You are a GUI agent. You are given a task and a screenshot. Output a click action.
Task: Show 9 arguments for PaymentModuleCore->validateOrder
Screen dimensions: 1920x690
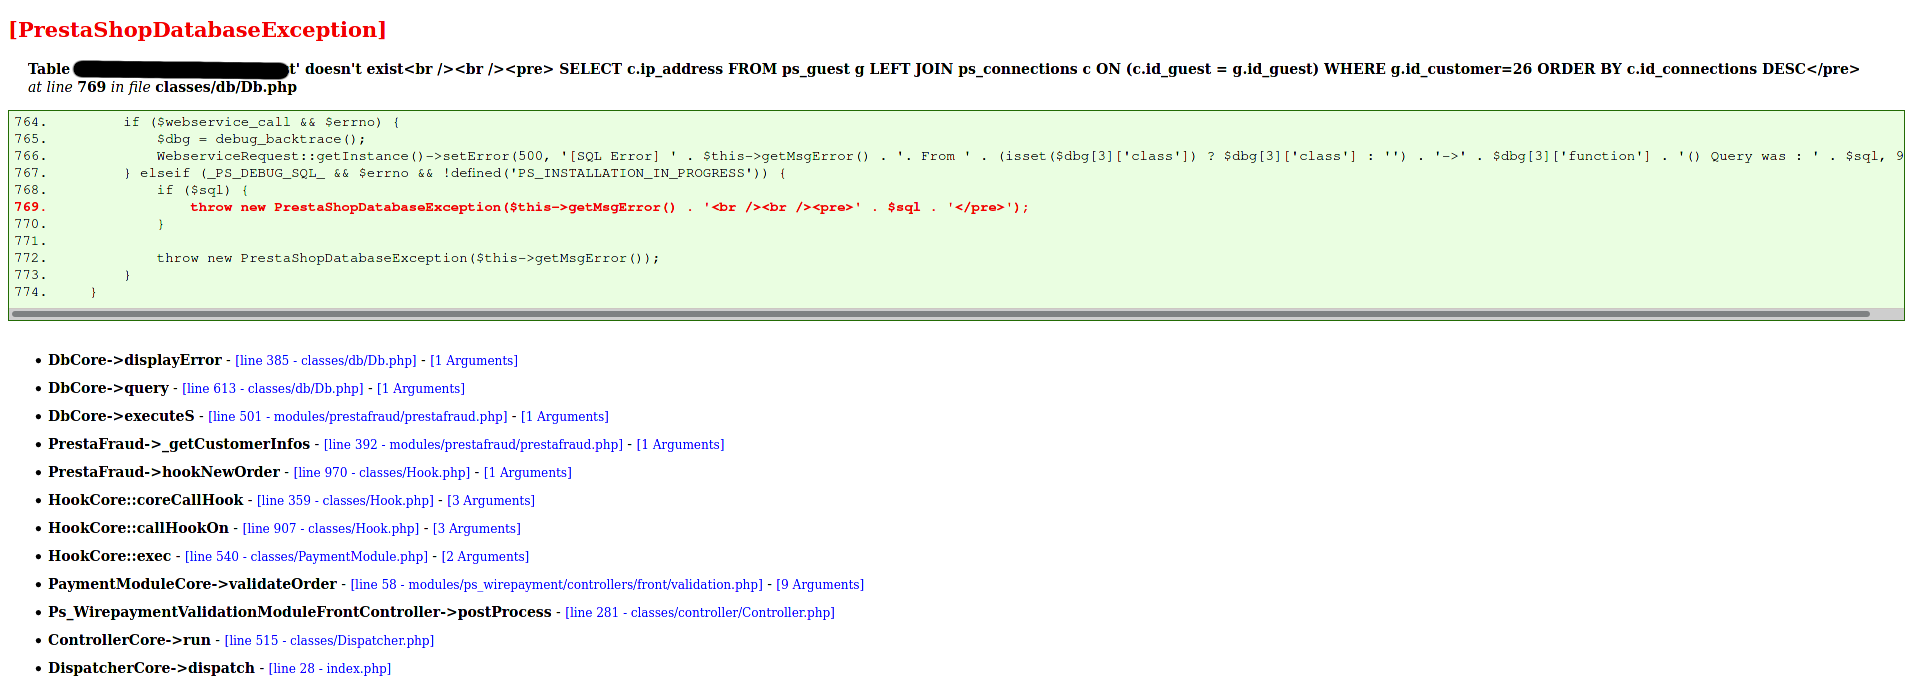820,585
